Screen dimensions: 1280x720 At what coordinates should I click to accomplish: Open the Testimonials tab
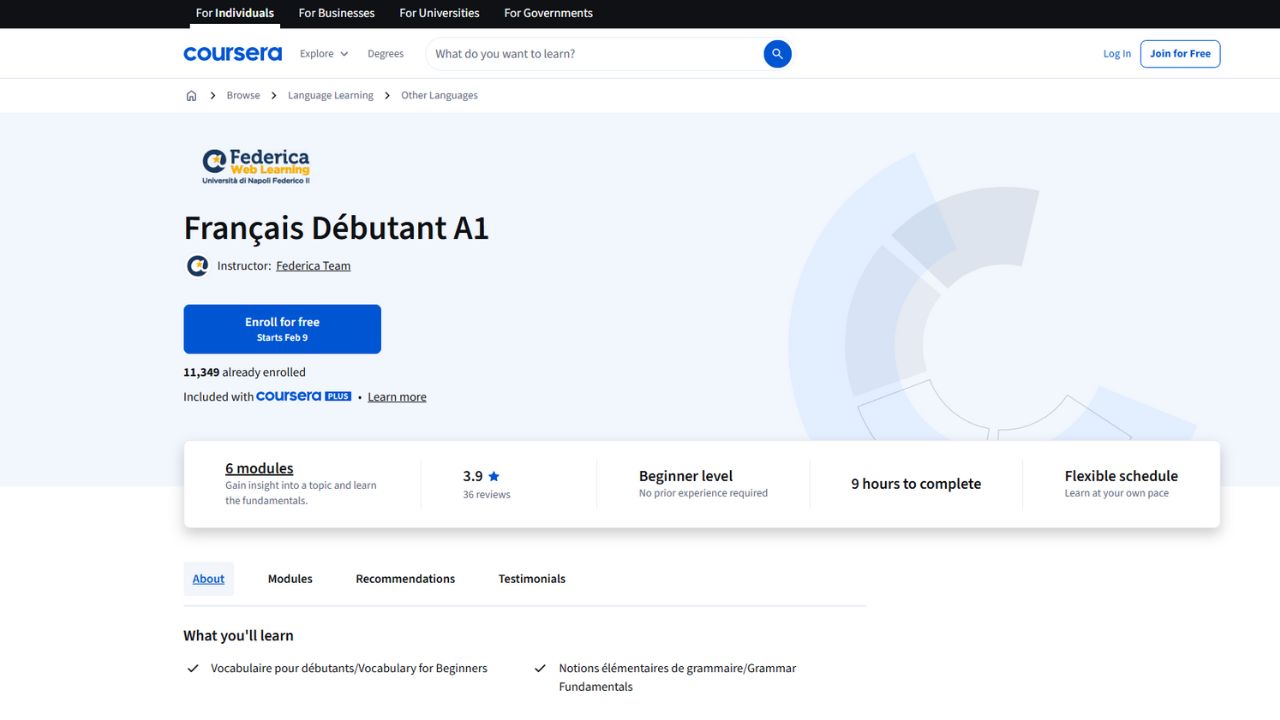point(531,578)
